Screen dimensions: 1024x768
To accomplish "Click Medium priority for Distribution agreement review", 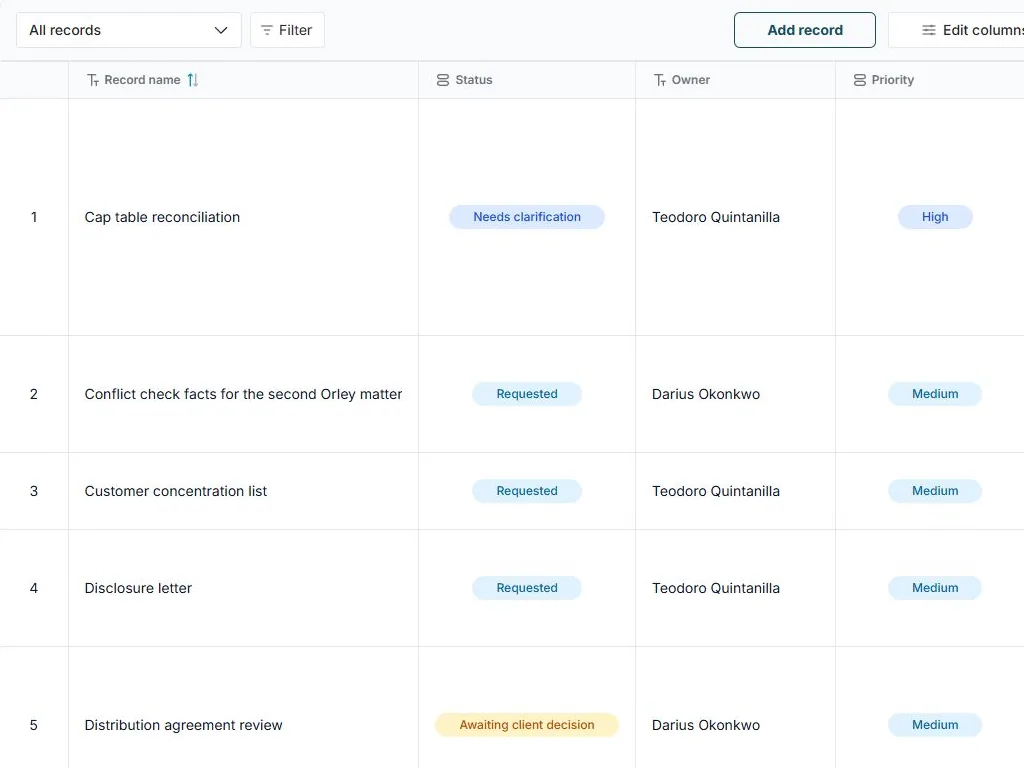I will tap(935, 725).
